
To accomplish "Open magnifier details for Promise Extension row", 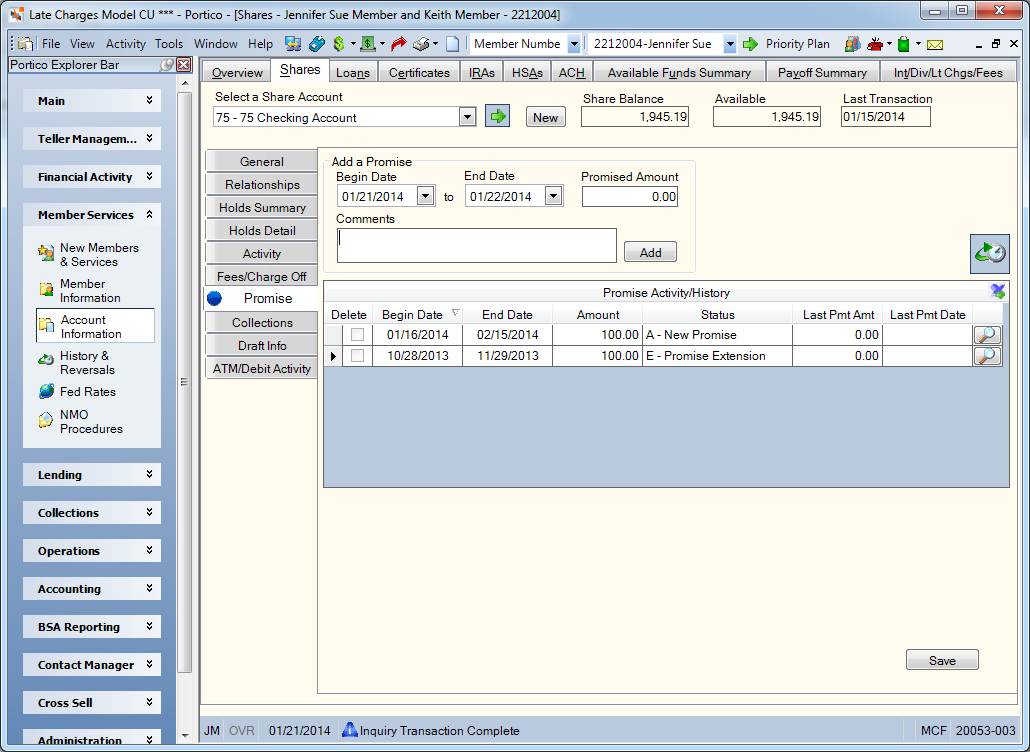I will [x=987, y=356].
